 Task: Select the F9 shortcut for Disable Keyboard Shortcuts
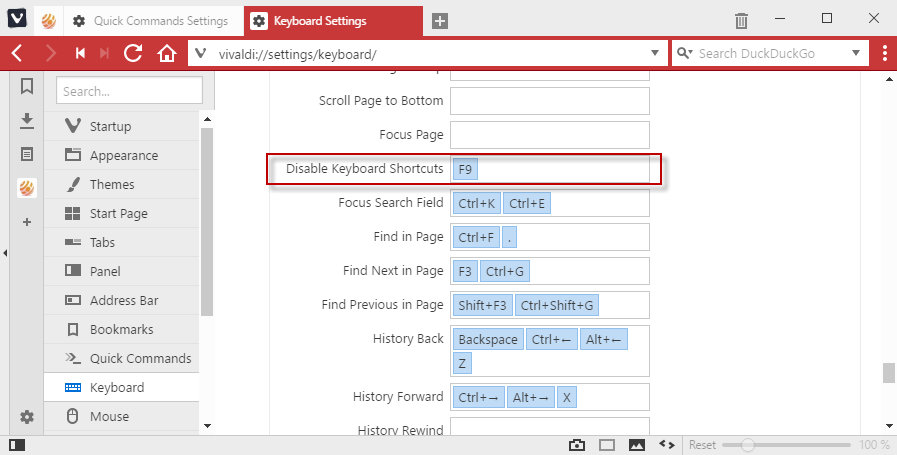(465, 169)
